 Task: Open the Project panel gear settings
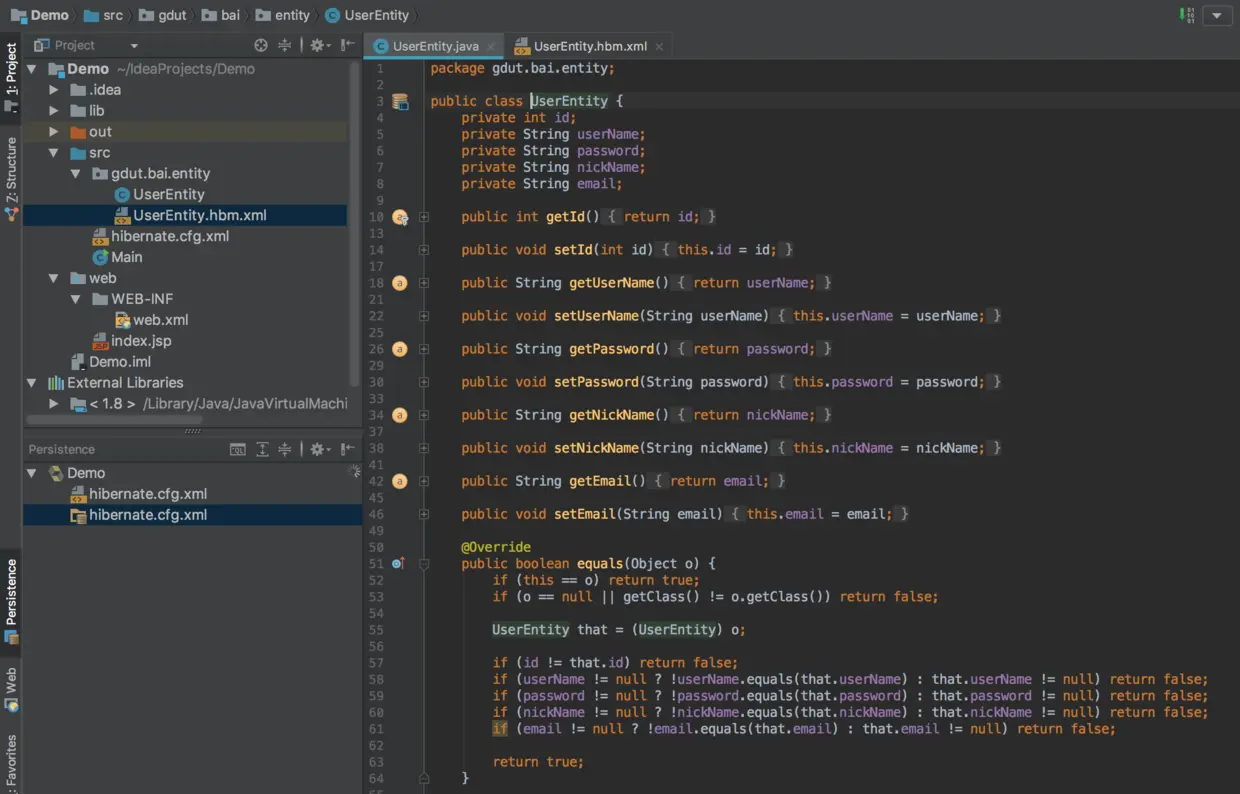click(x=317, y=45)
